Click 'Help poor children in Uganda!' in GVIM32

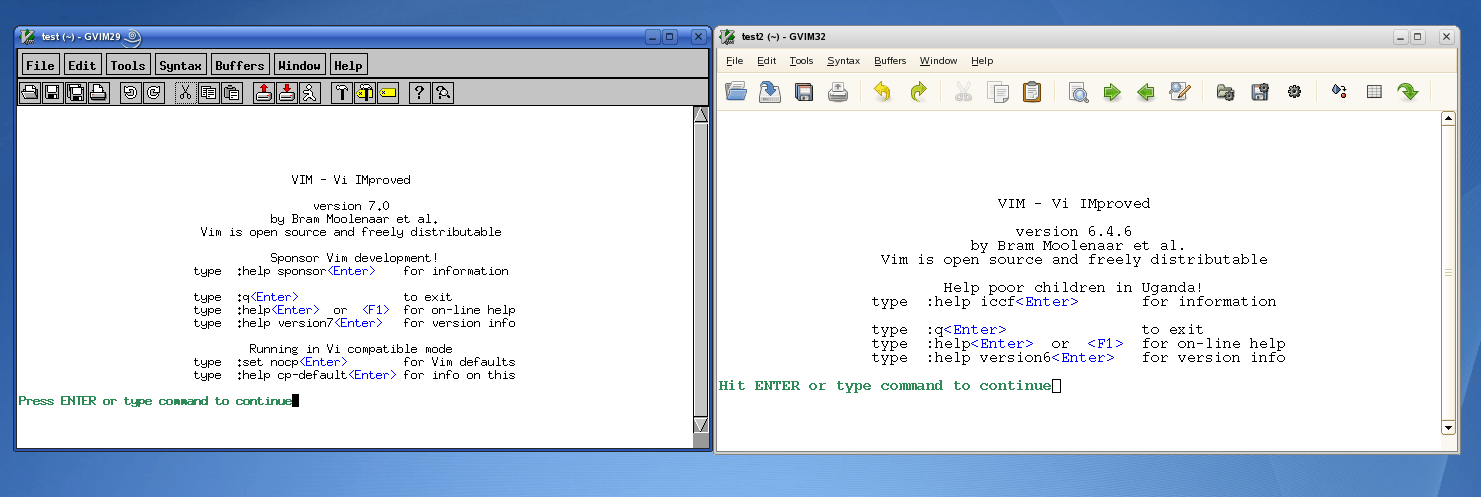pyautogui.click(x=1074, y=287)
